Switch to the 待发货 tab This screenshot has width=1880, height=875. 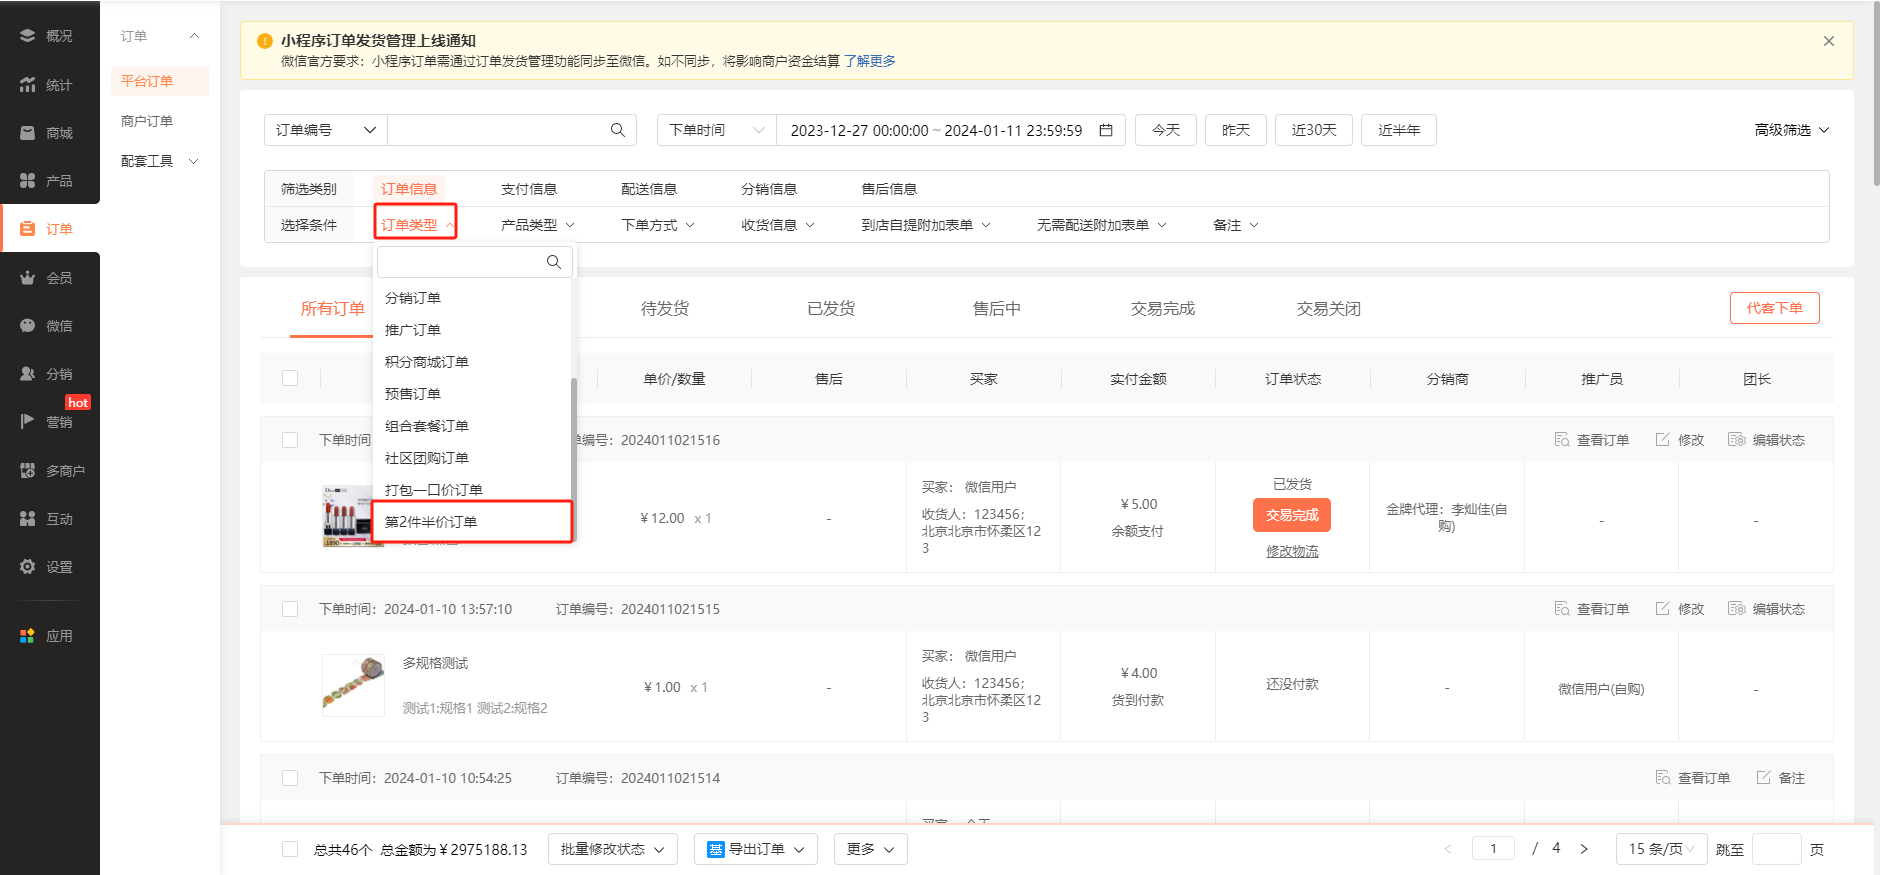coord(664,309)
